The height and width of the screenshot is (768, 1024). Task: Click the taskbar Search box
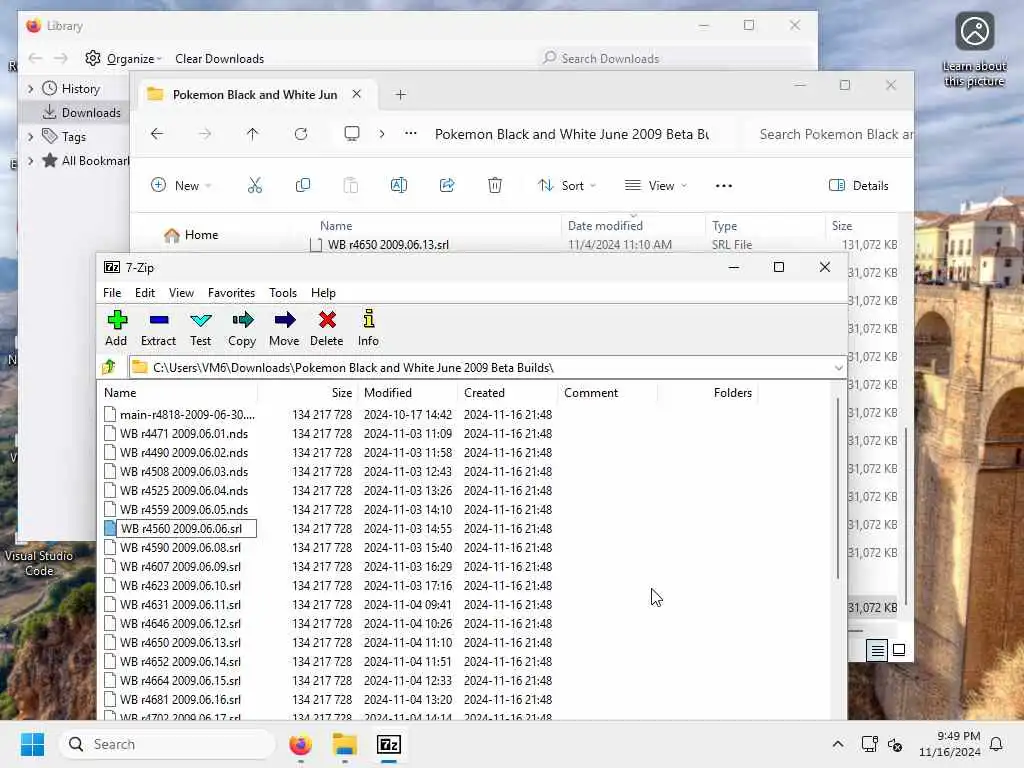[167, 744]
